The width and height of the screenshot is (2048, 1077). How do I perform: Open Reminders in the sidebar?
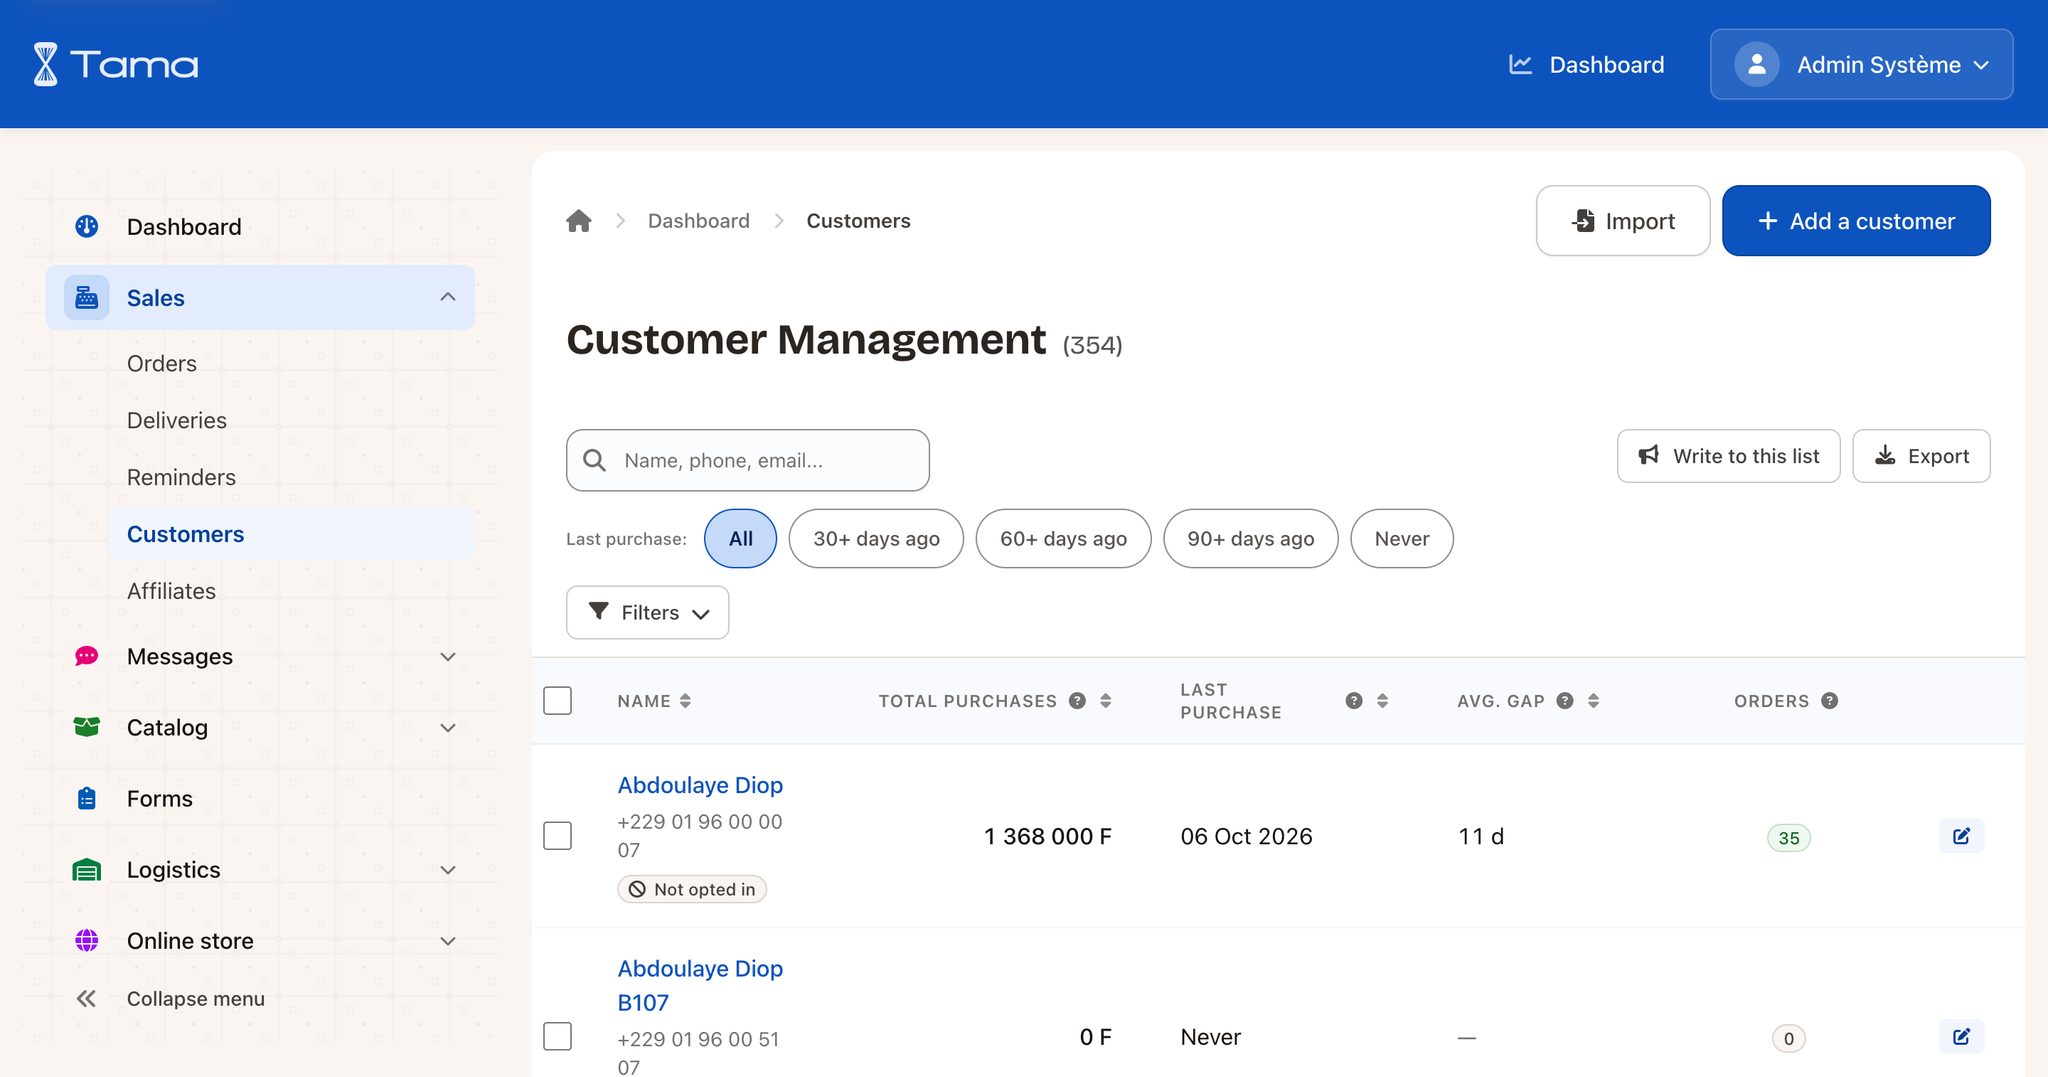181,478
